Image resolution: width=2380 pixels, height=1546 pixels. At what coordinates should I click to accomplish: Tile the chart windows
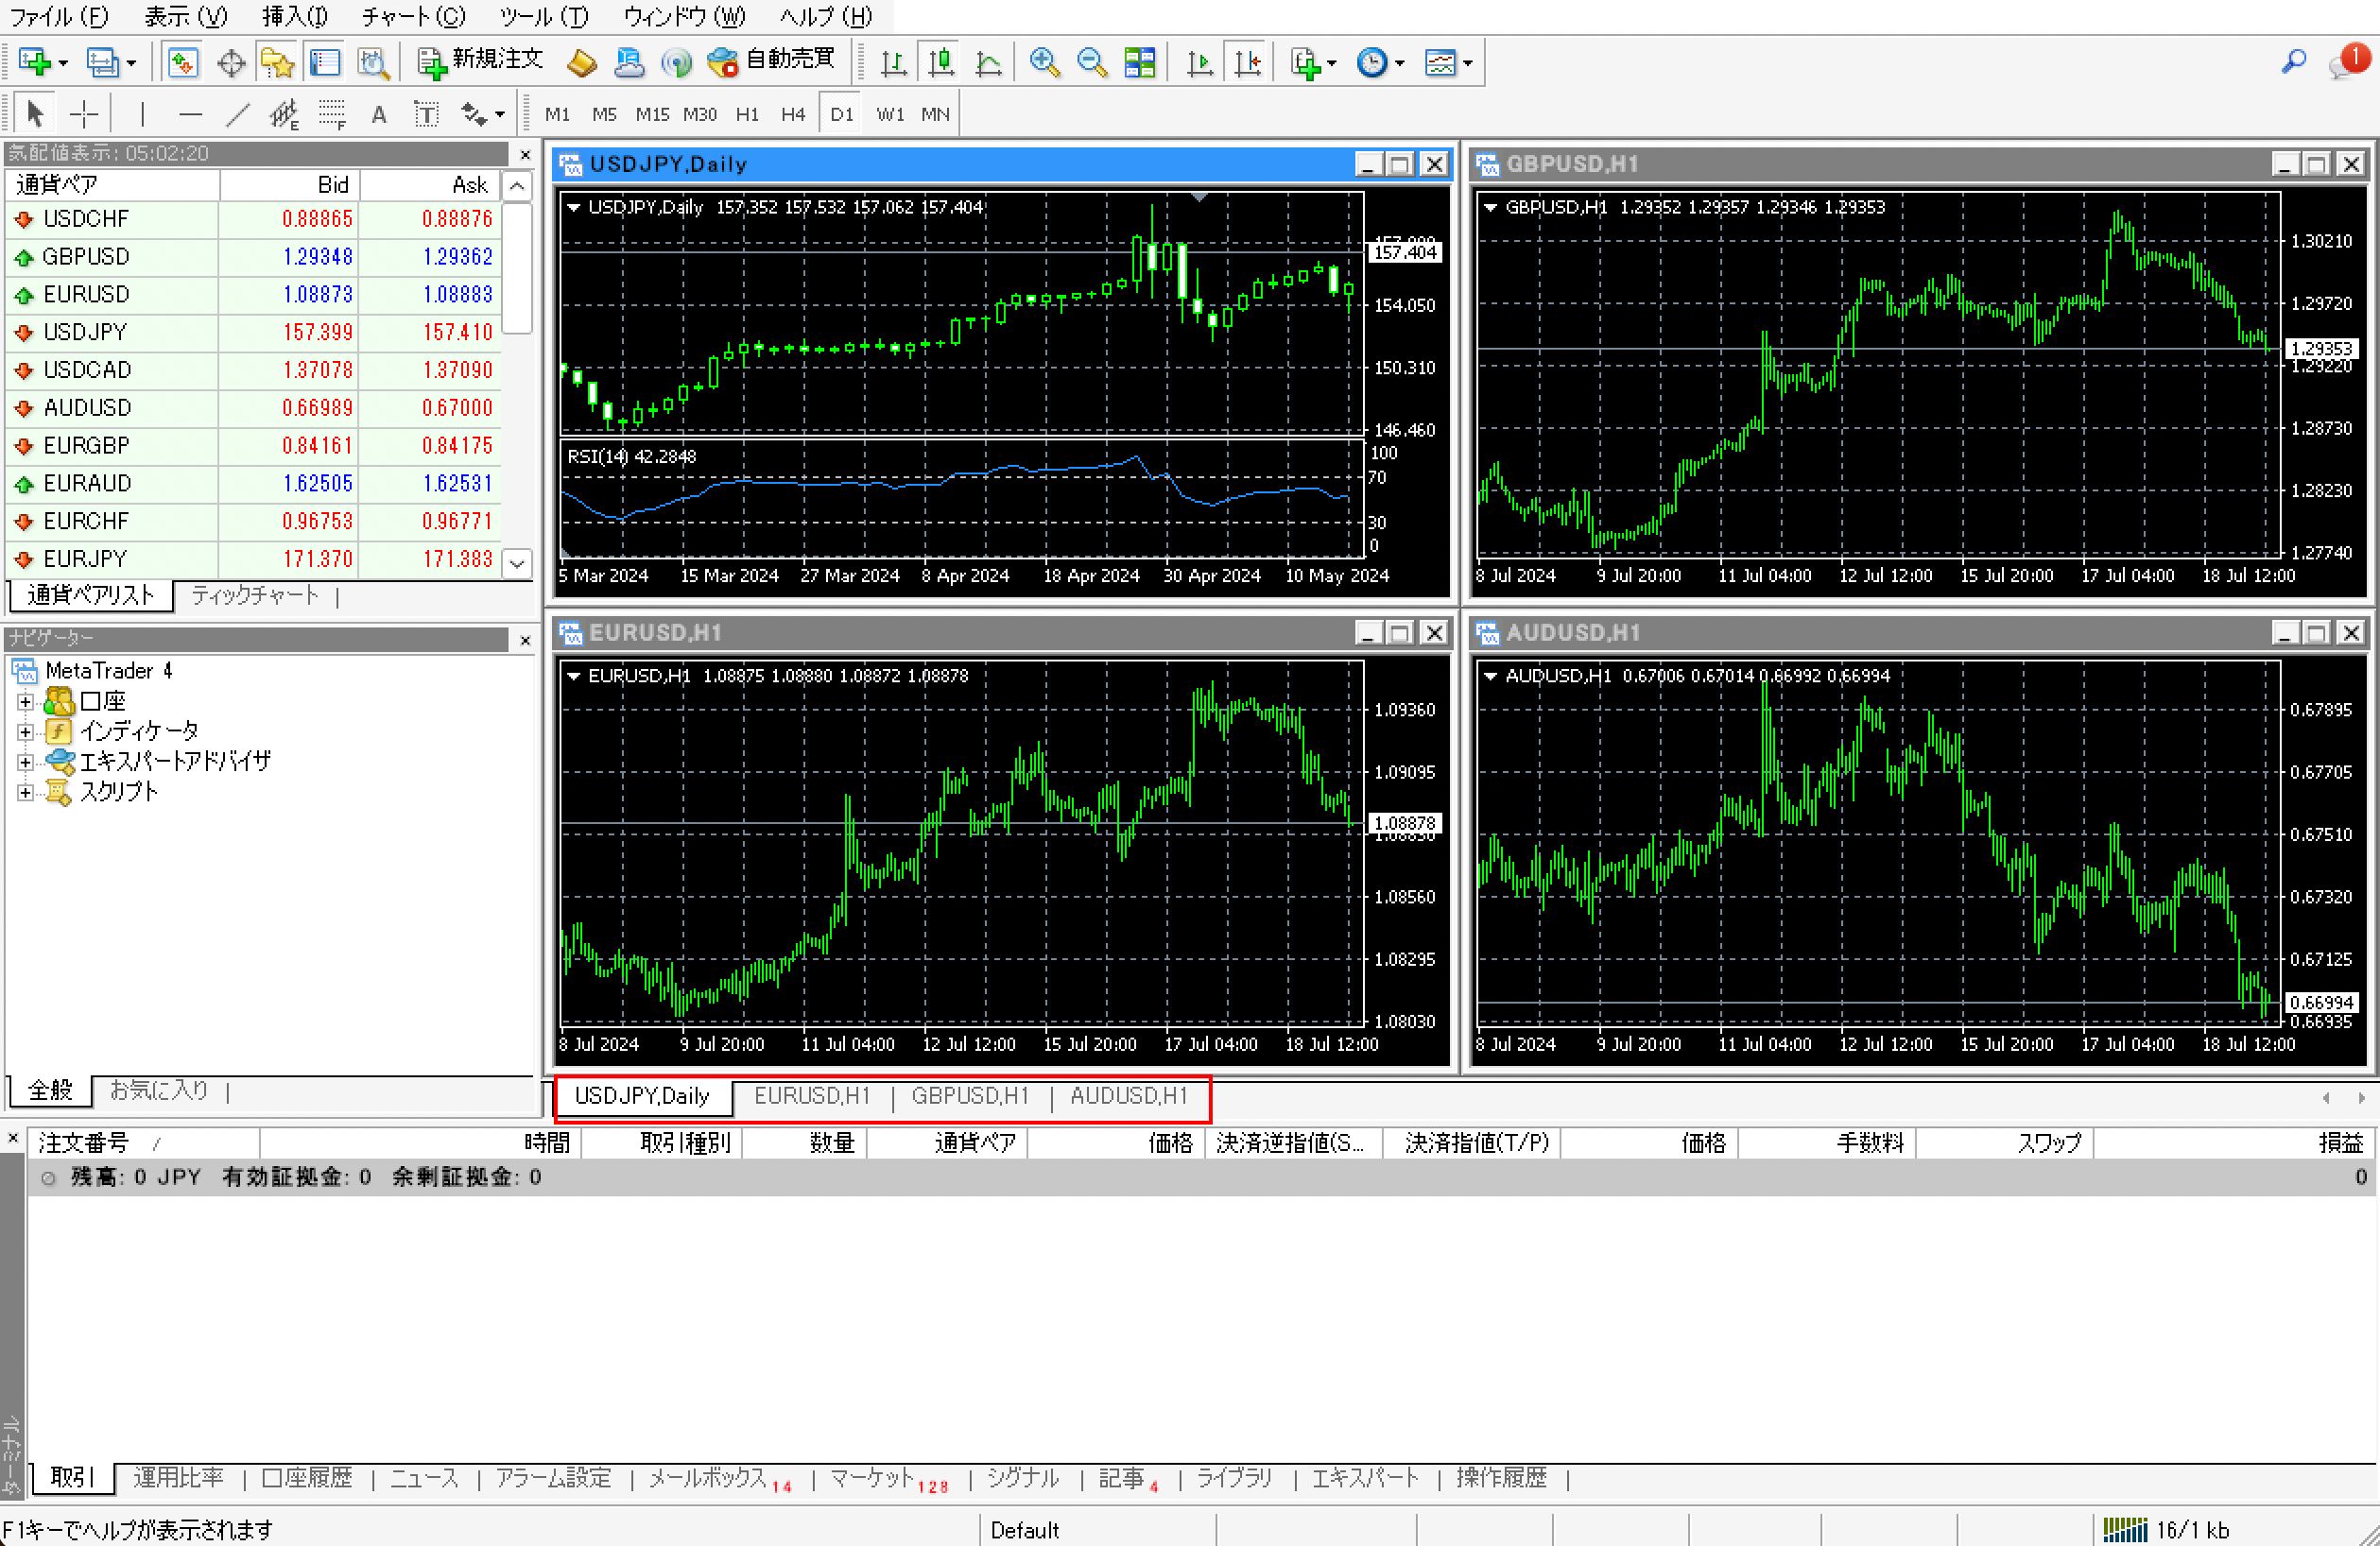1139,62
